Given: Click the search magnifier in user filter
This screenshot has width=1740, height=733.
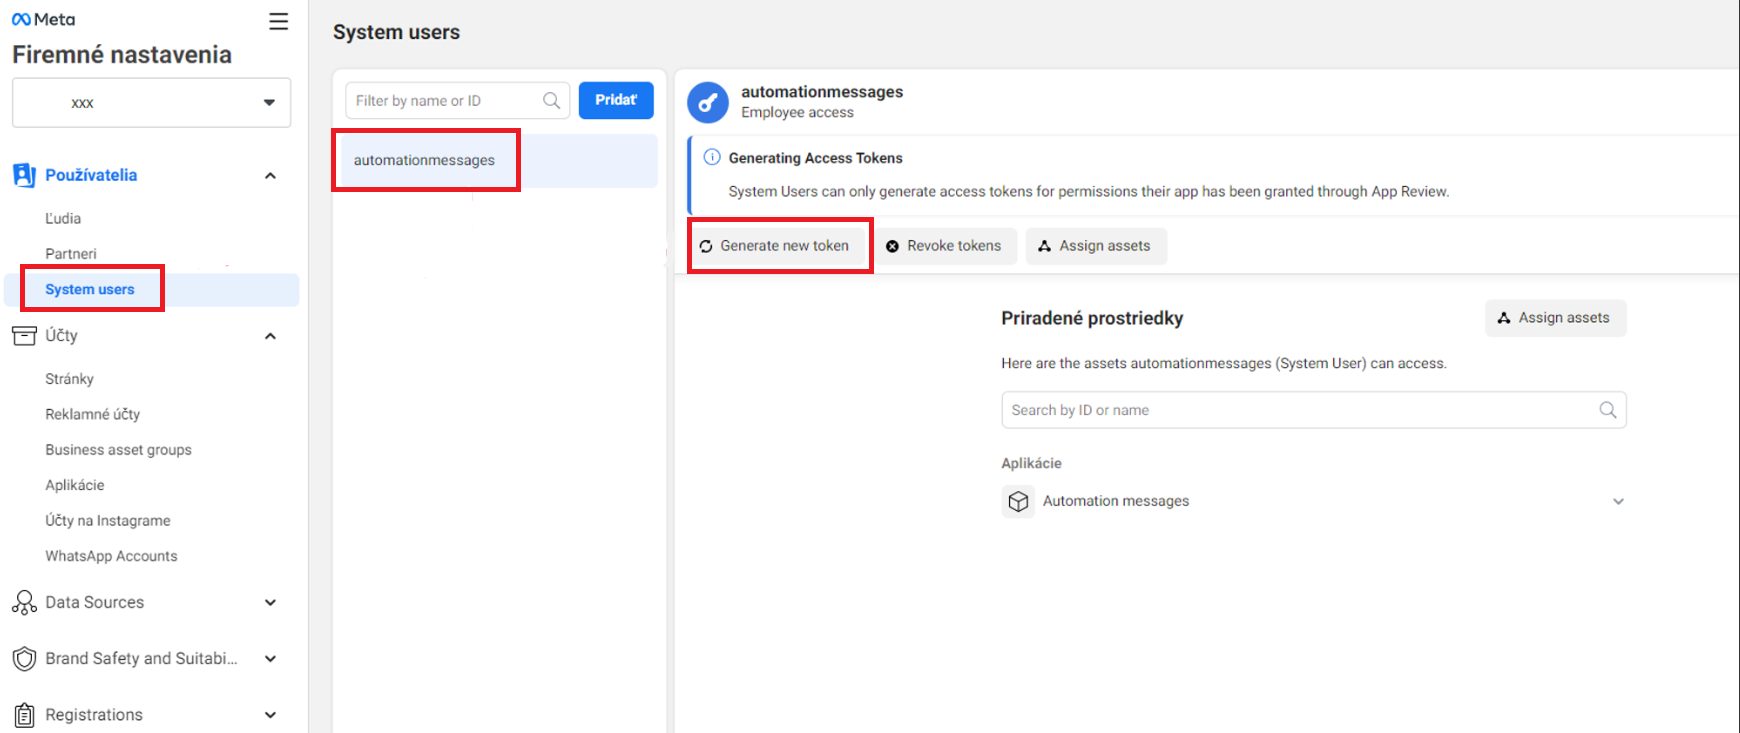Looking at the screenshot, I should 551,100.
